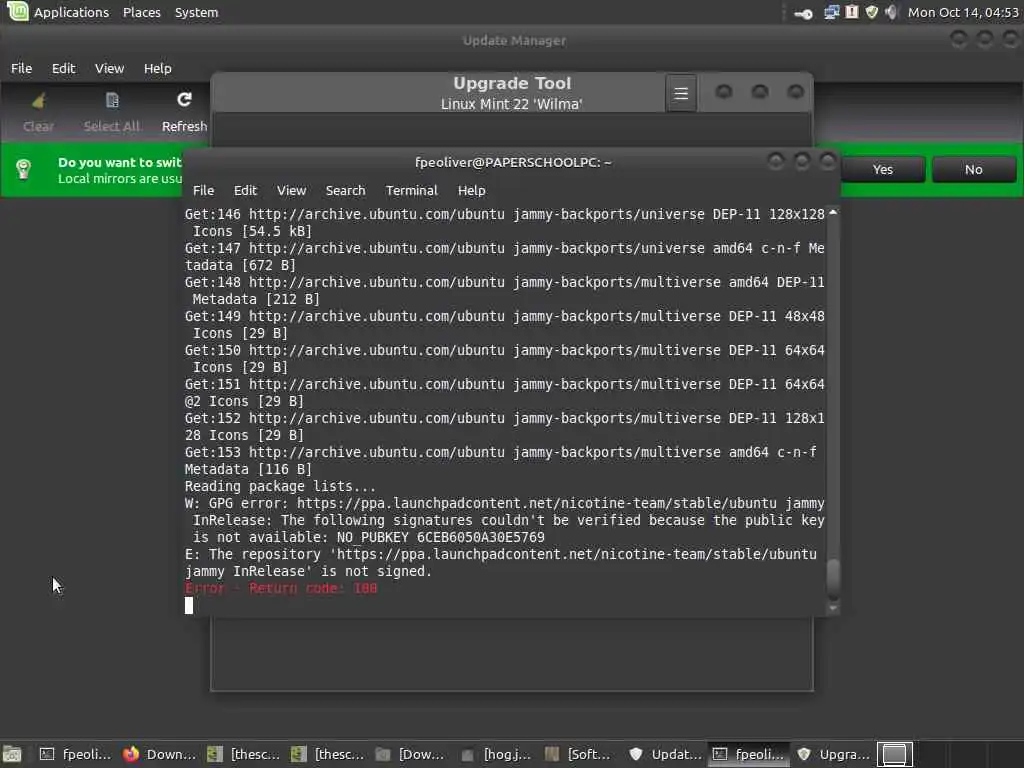This screenshot has height=768, width=1024.
Task: Click the "Linux Mint 22 'Wilma'" subtitle
Action: click(x=511, y=104)
